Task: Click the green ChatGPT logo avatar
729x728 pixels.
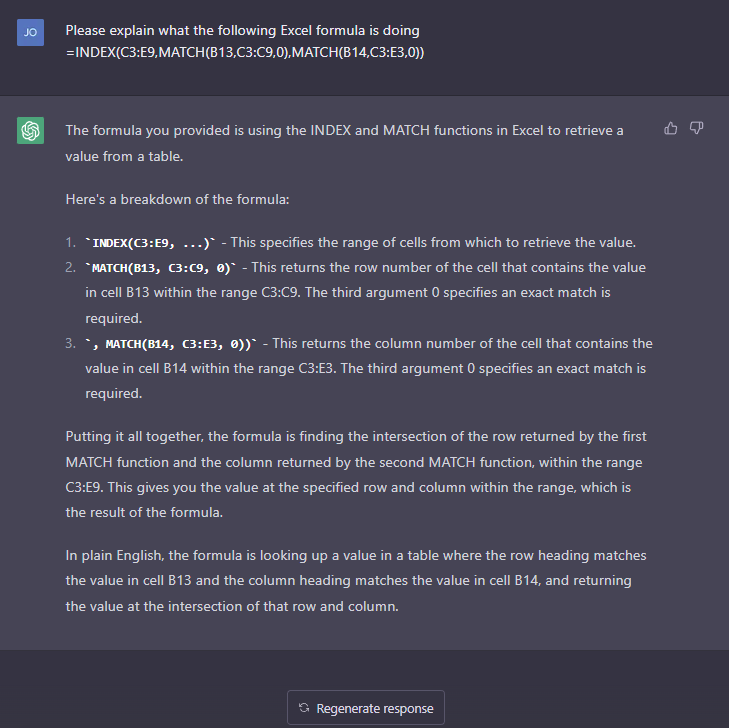Action: click(31, 131)
